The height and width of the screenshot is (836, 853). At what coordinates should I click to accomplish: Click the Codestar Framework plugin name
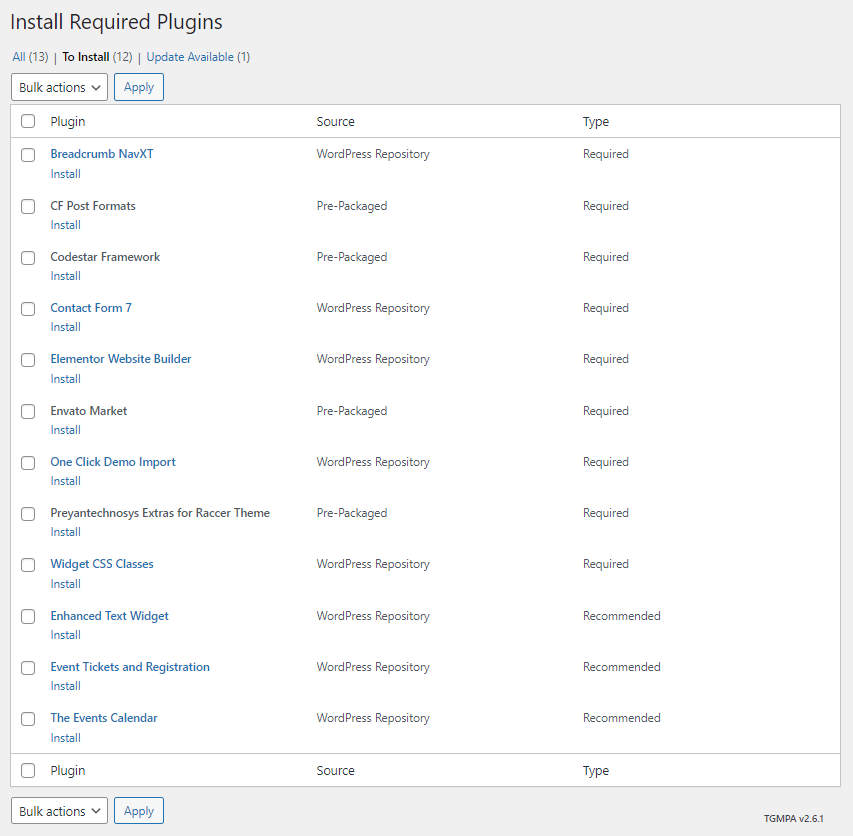coord(105,257)
